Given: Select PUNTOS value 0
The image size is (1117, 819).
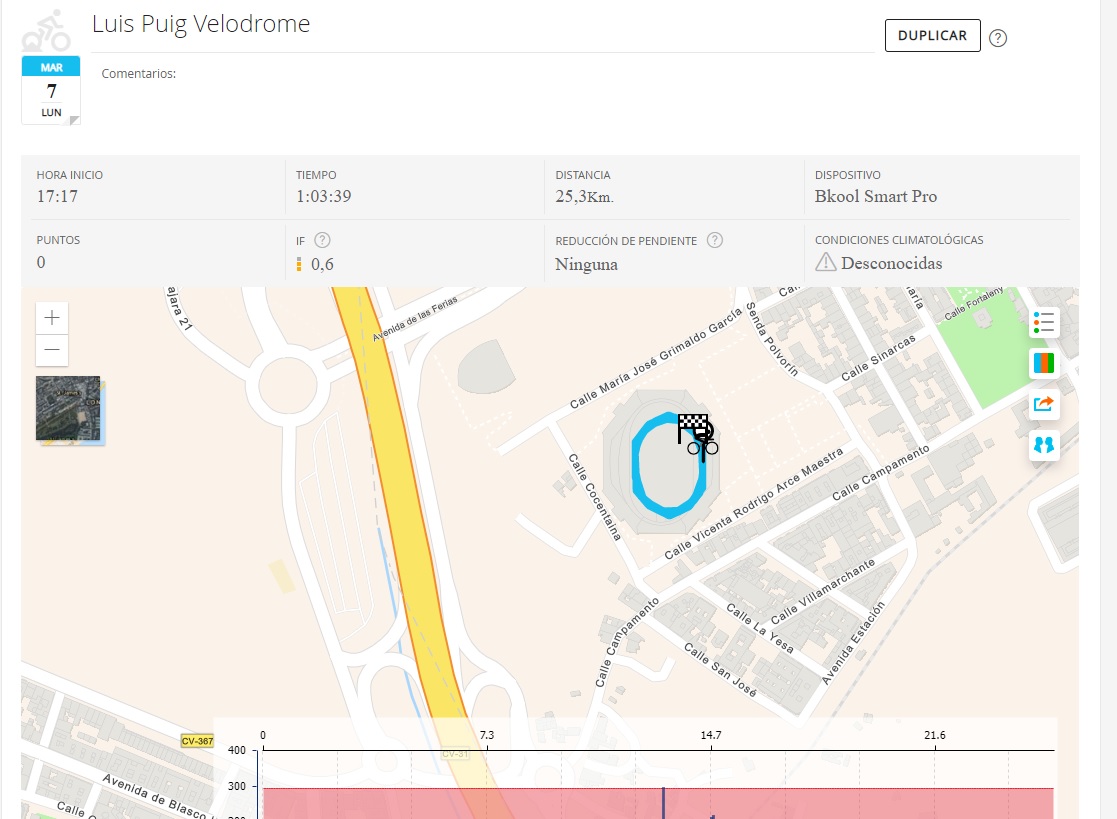Looking at the screenshot, I should tap(41, 262).
